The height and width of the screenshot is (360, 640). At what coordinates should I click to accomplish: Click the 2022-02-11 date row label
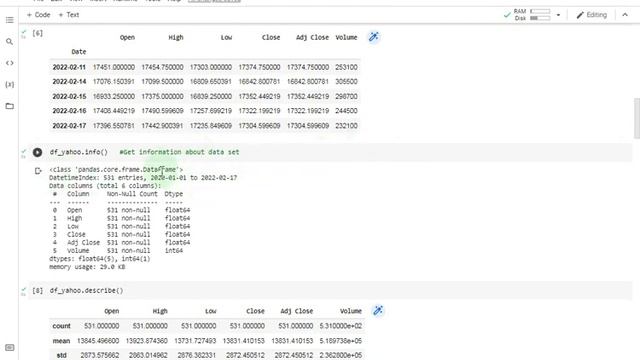point(69,67)
